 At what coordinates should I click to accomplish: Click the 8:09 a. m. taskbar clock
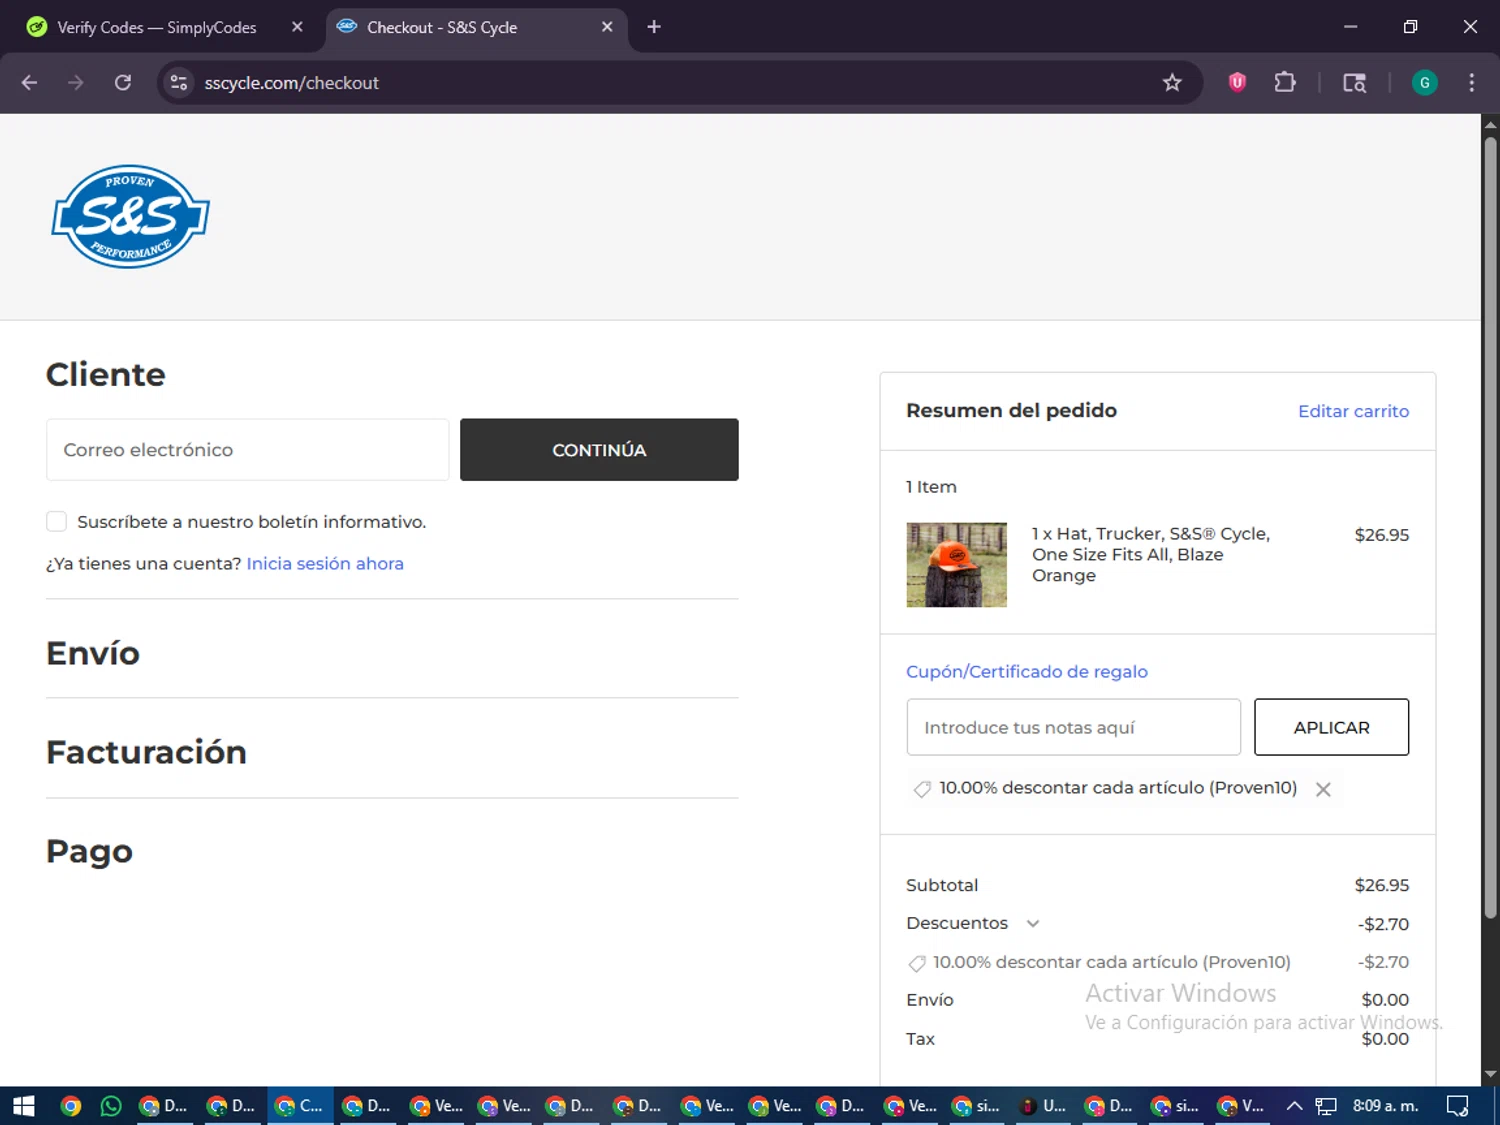pyautogui.click(x=1385, y=1105)
